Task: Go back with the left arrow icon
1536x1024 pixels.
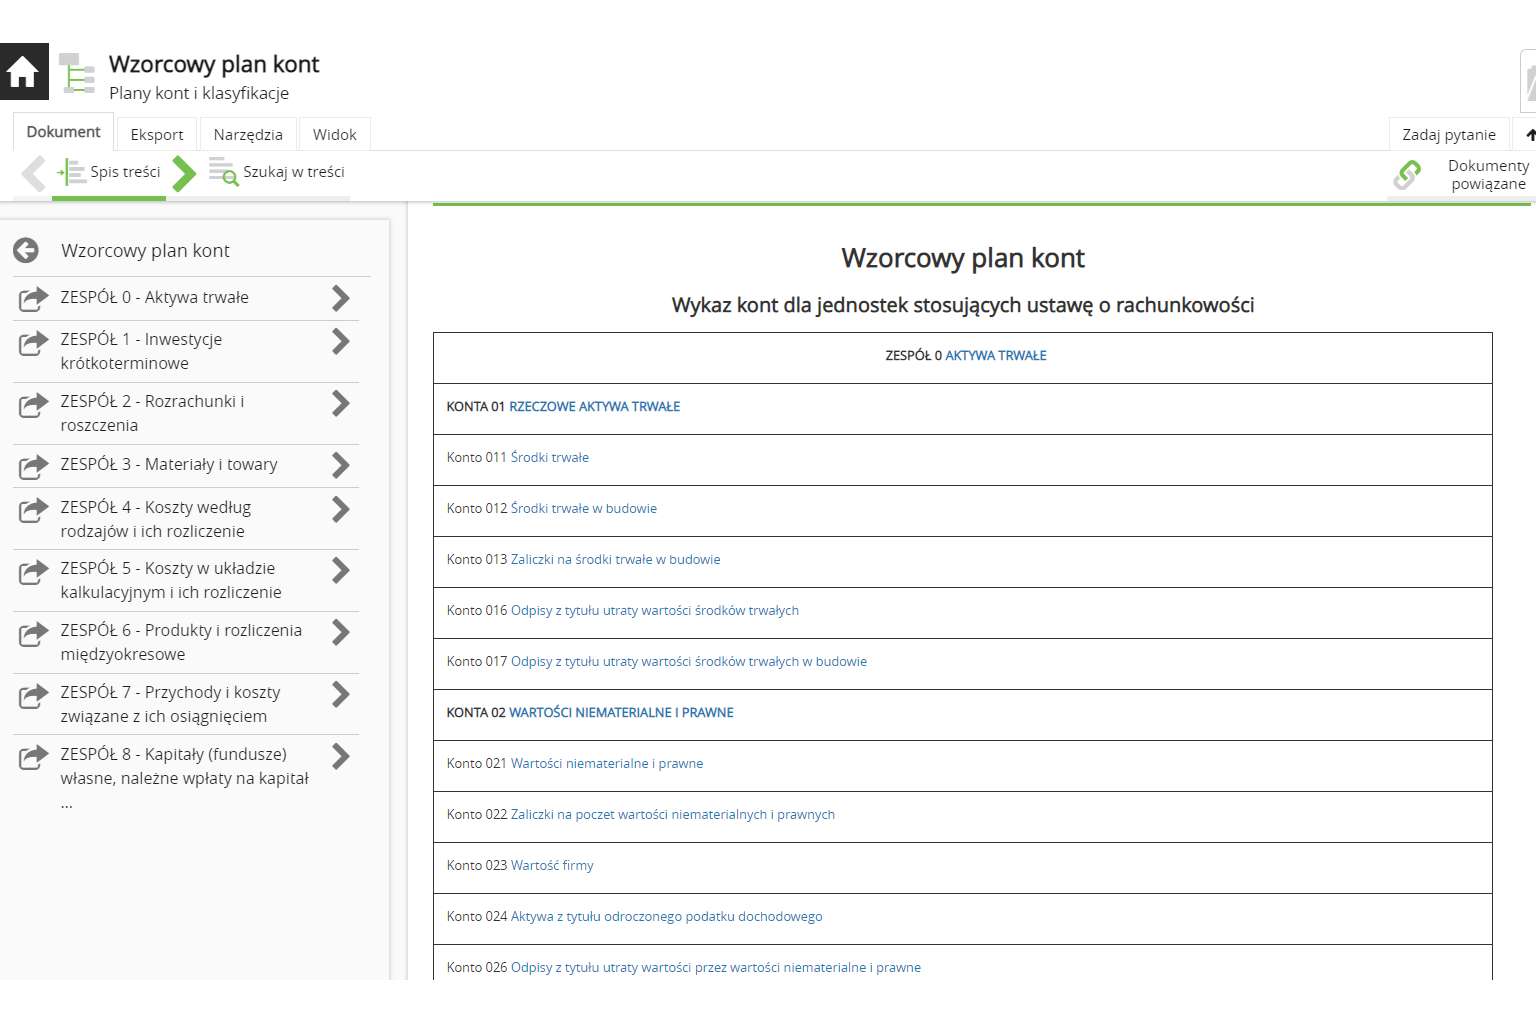Action: (x=33, y=173)
